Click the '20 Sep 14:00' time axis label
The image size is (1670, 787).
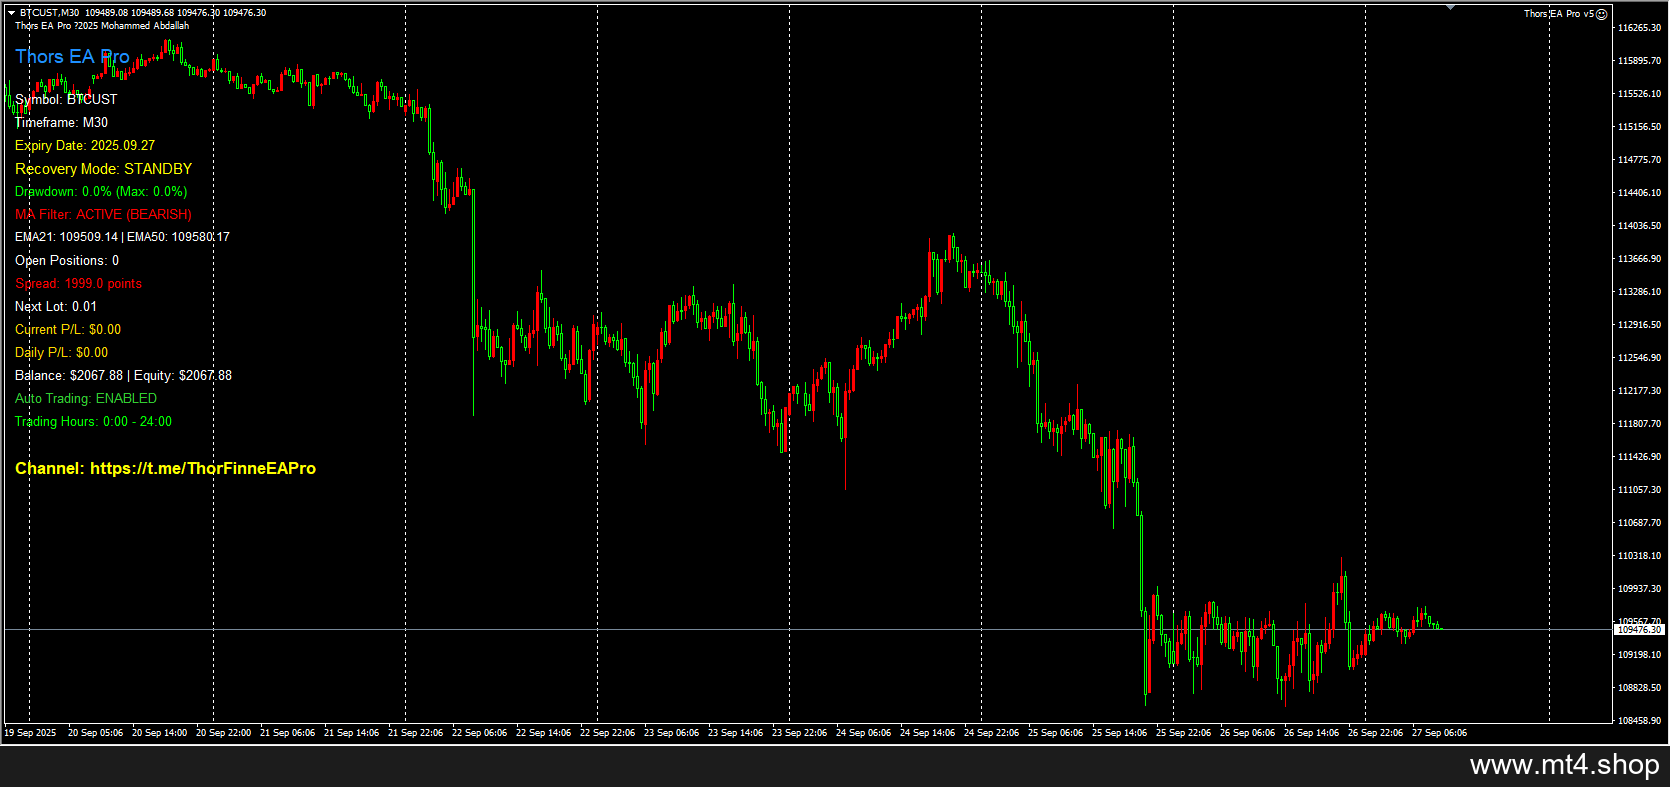pos(159,733)
